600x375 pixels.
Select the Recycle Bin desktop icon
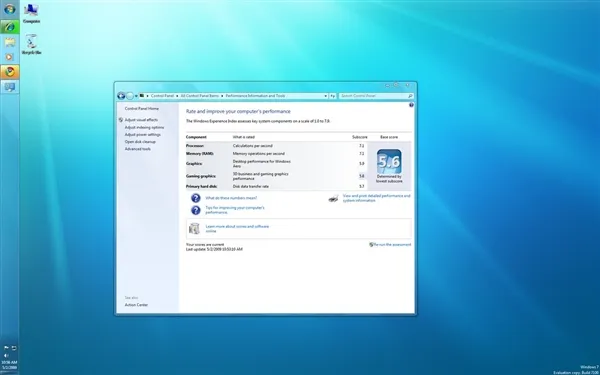[31, 44]
